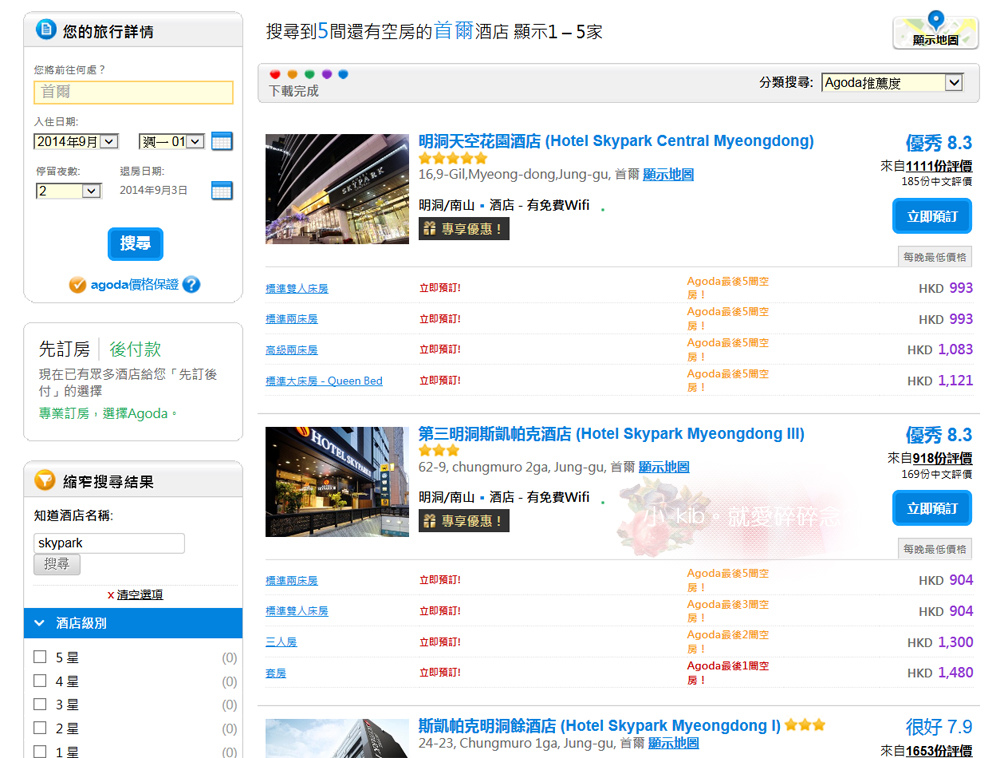Open Skypark Myeongdong III hotel photo
Image resolution: width=1000 pixels, height=758 pixels.
337,482
